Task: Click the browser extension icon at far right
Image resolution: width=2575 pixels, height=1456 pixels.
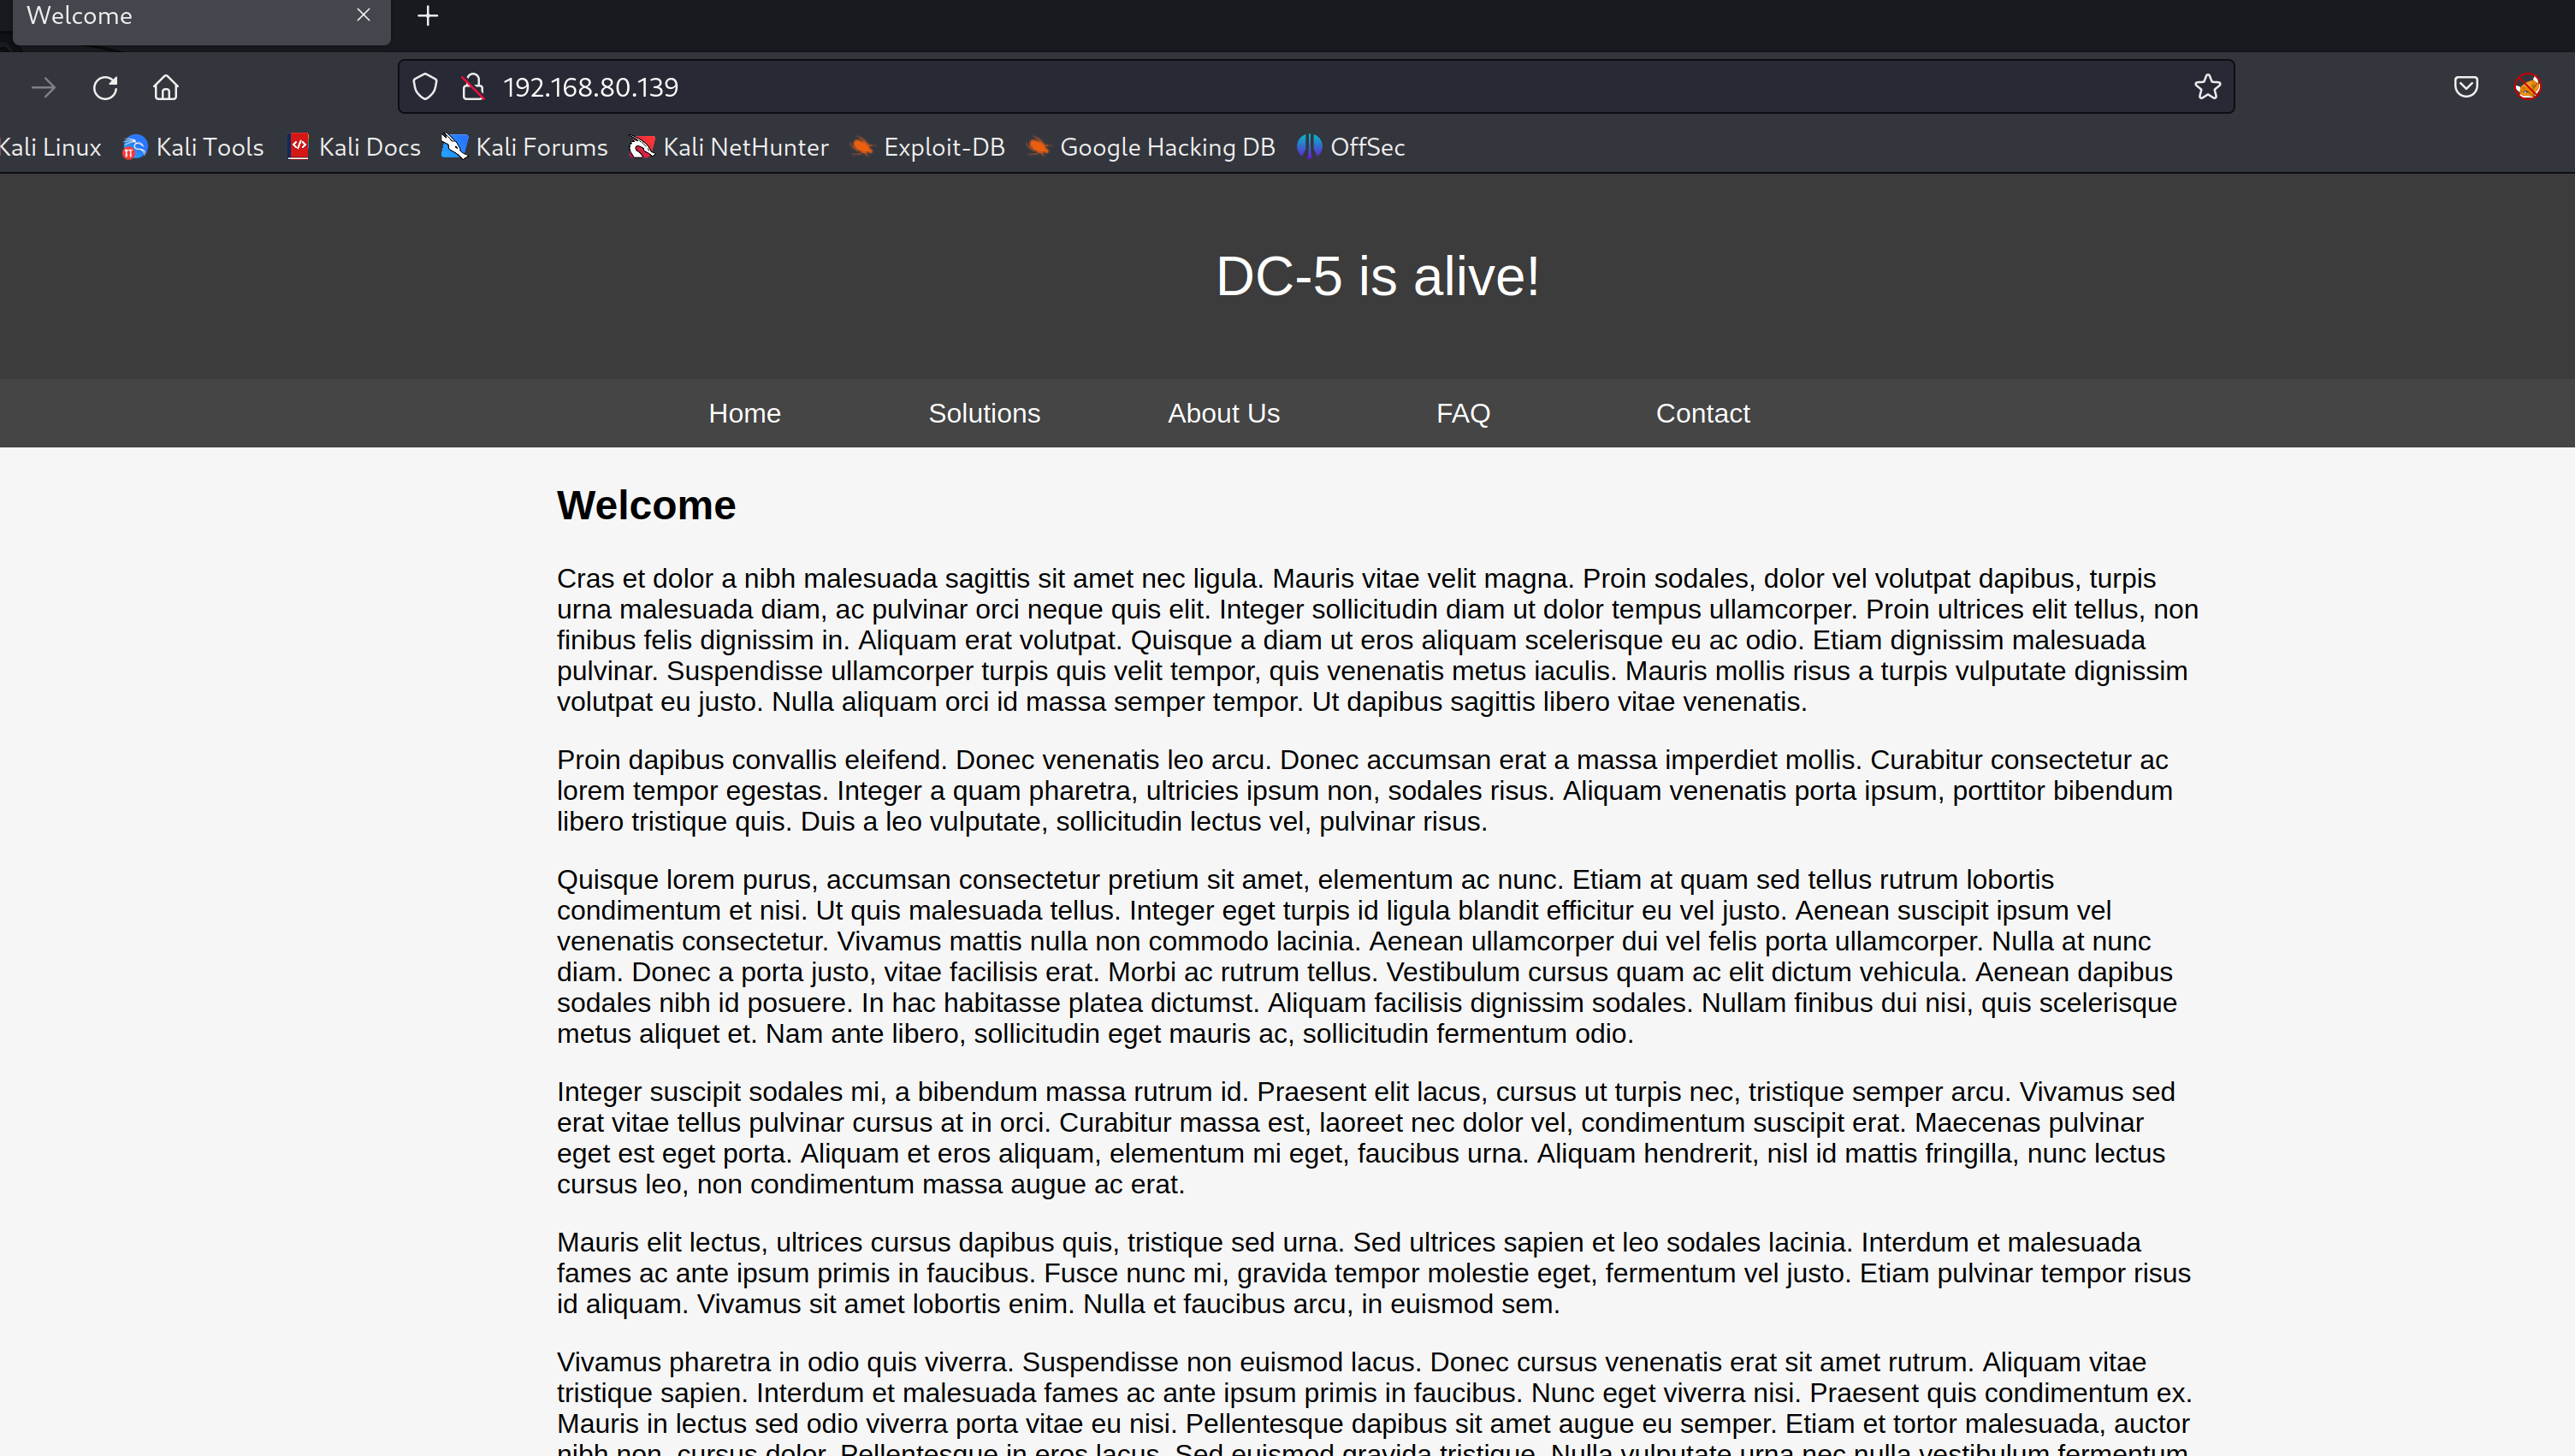Action: point(2527,88)
